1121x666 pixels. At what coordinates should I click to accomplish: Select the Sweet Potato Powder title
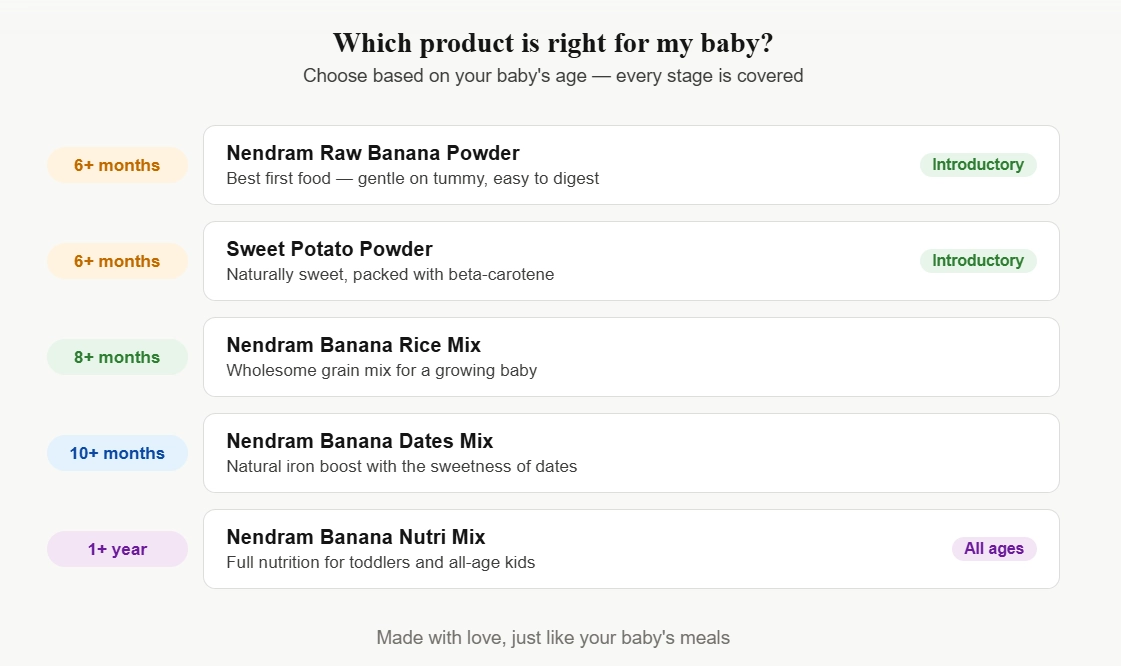329,249
